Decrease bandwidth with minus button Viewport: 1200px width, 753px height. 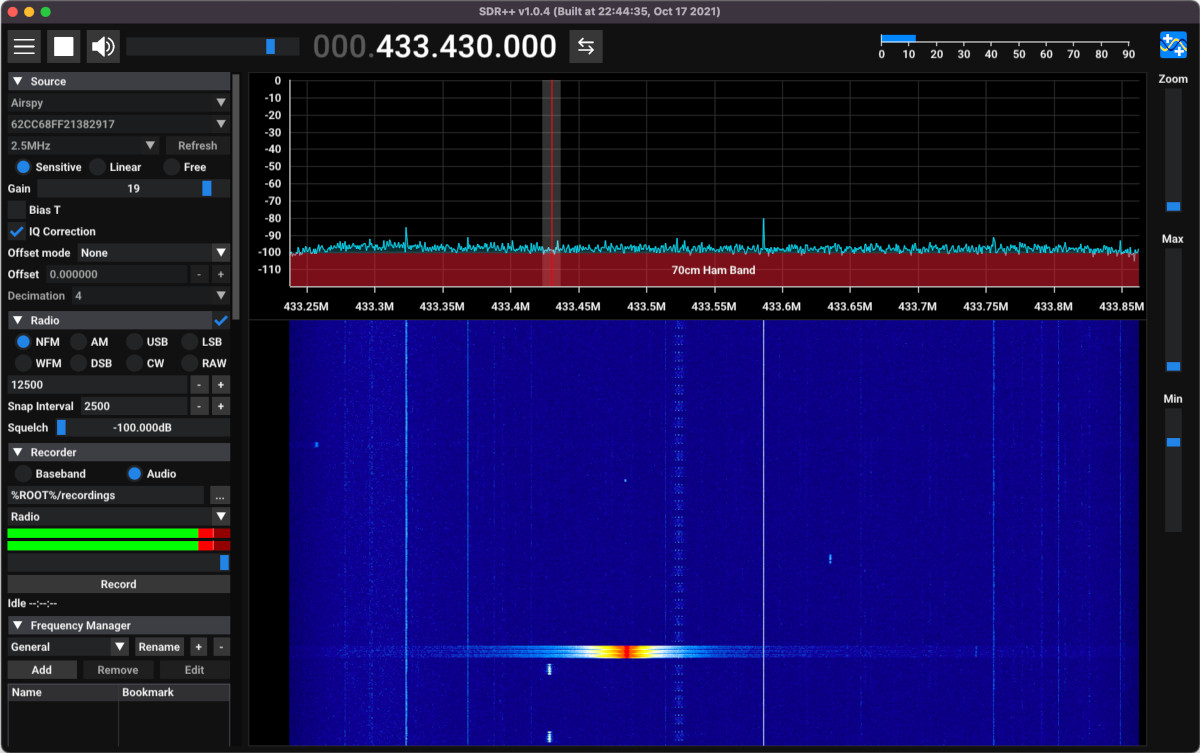[200, 385]
